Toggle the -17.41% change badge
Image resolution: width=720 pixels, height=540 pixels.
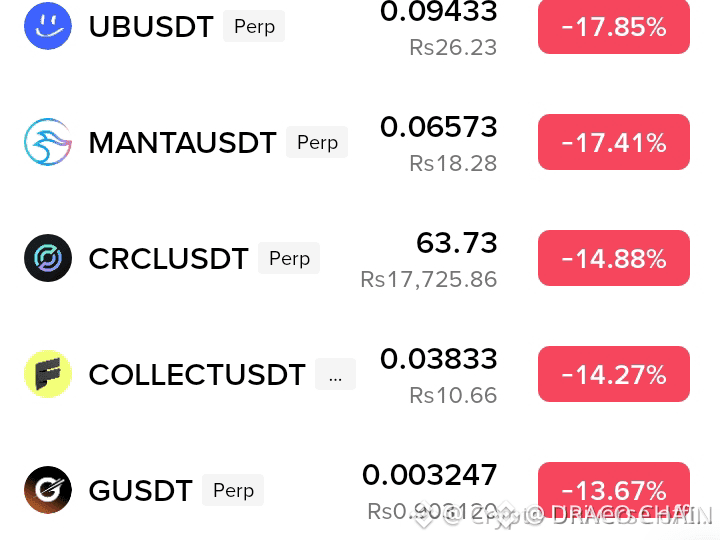pos(614,142)
